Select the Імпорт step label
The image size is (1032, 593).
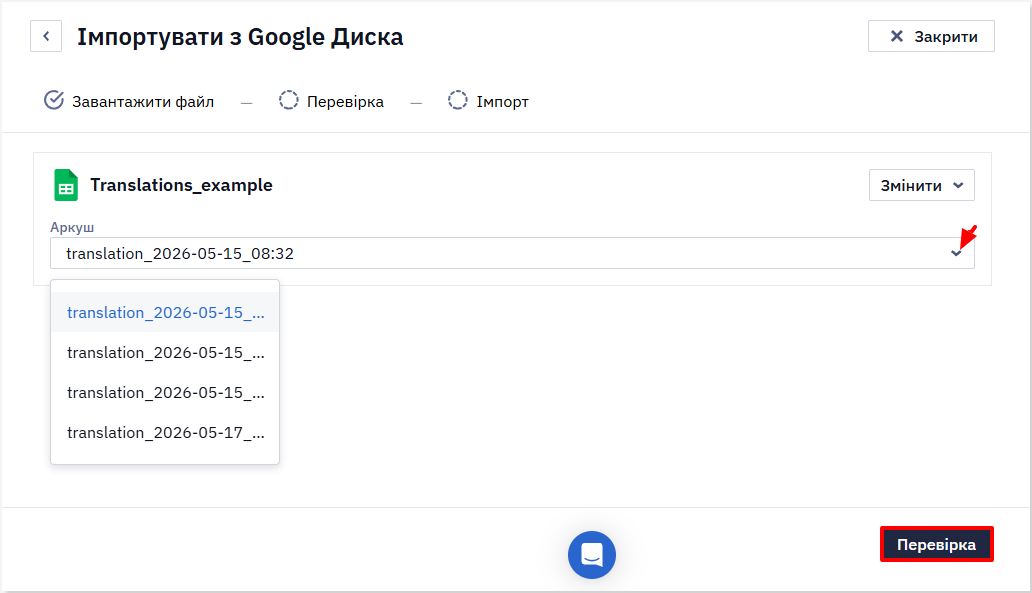pyautogui.click(x=502, y=102)
